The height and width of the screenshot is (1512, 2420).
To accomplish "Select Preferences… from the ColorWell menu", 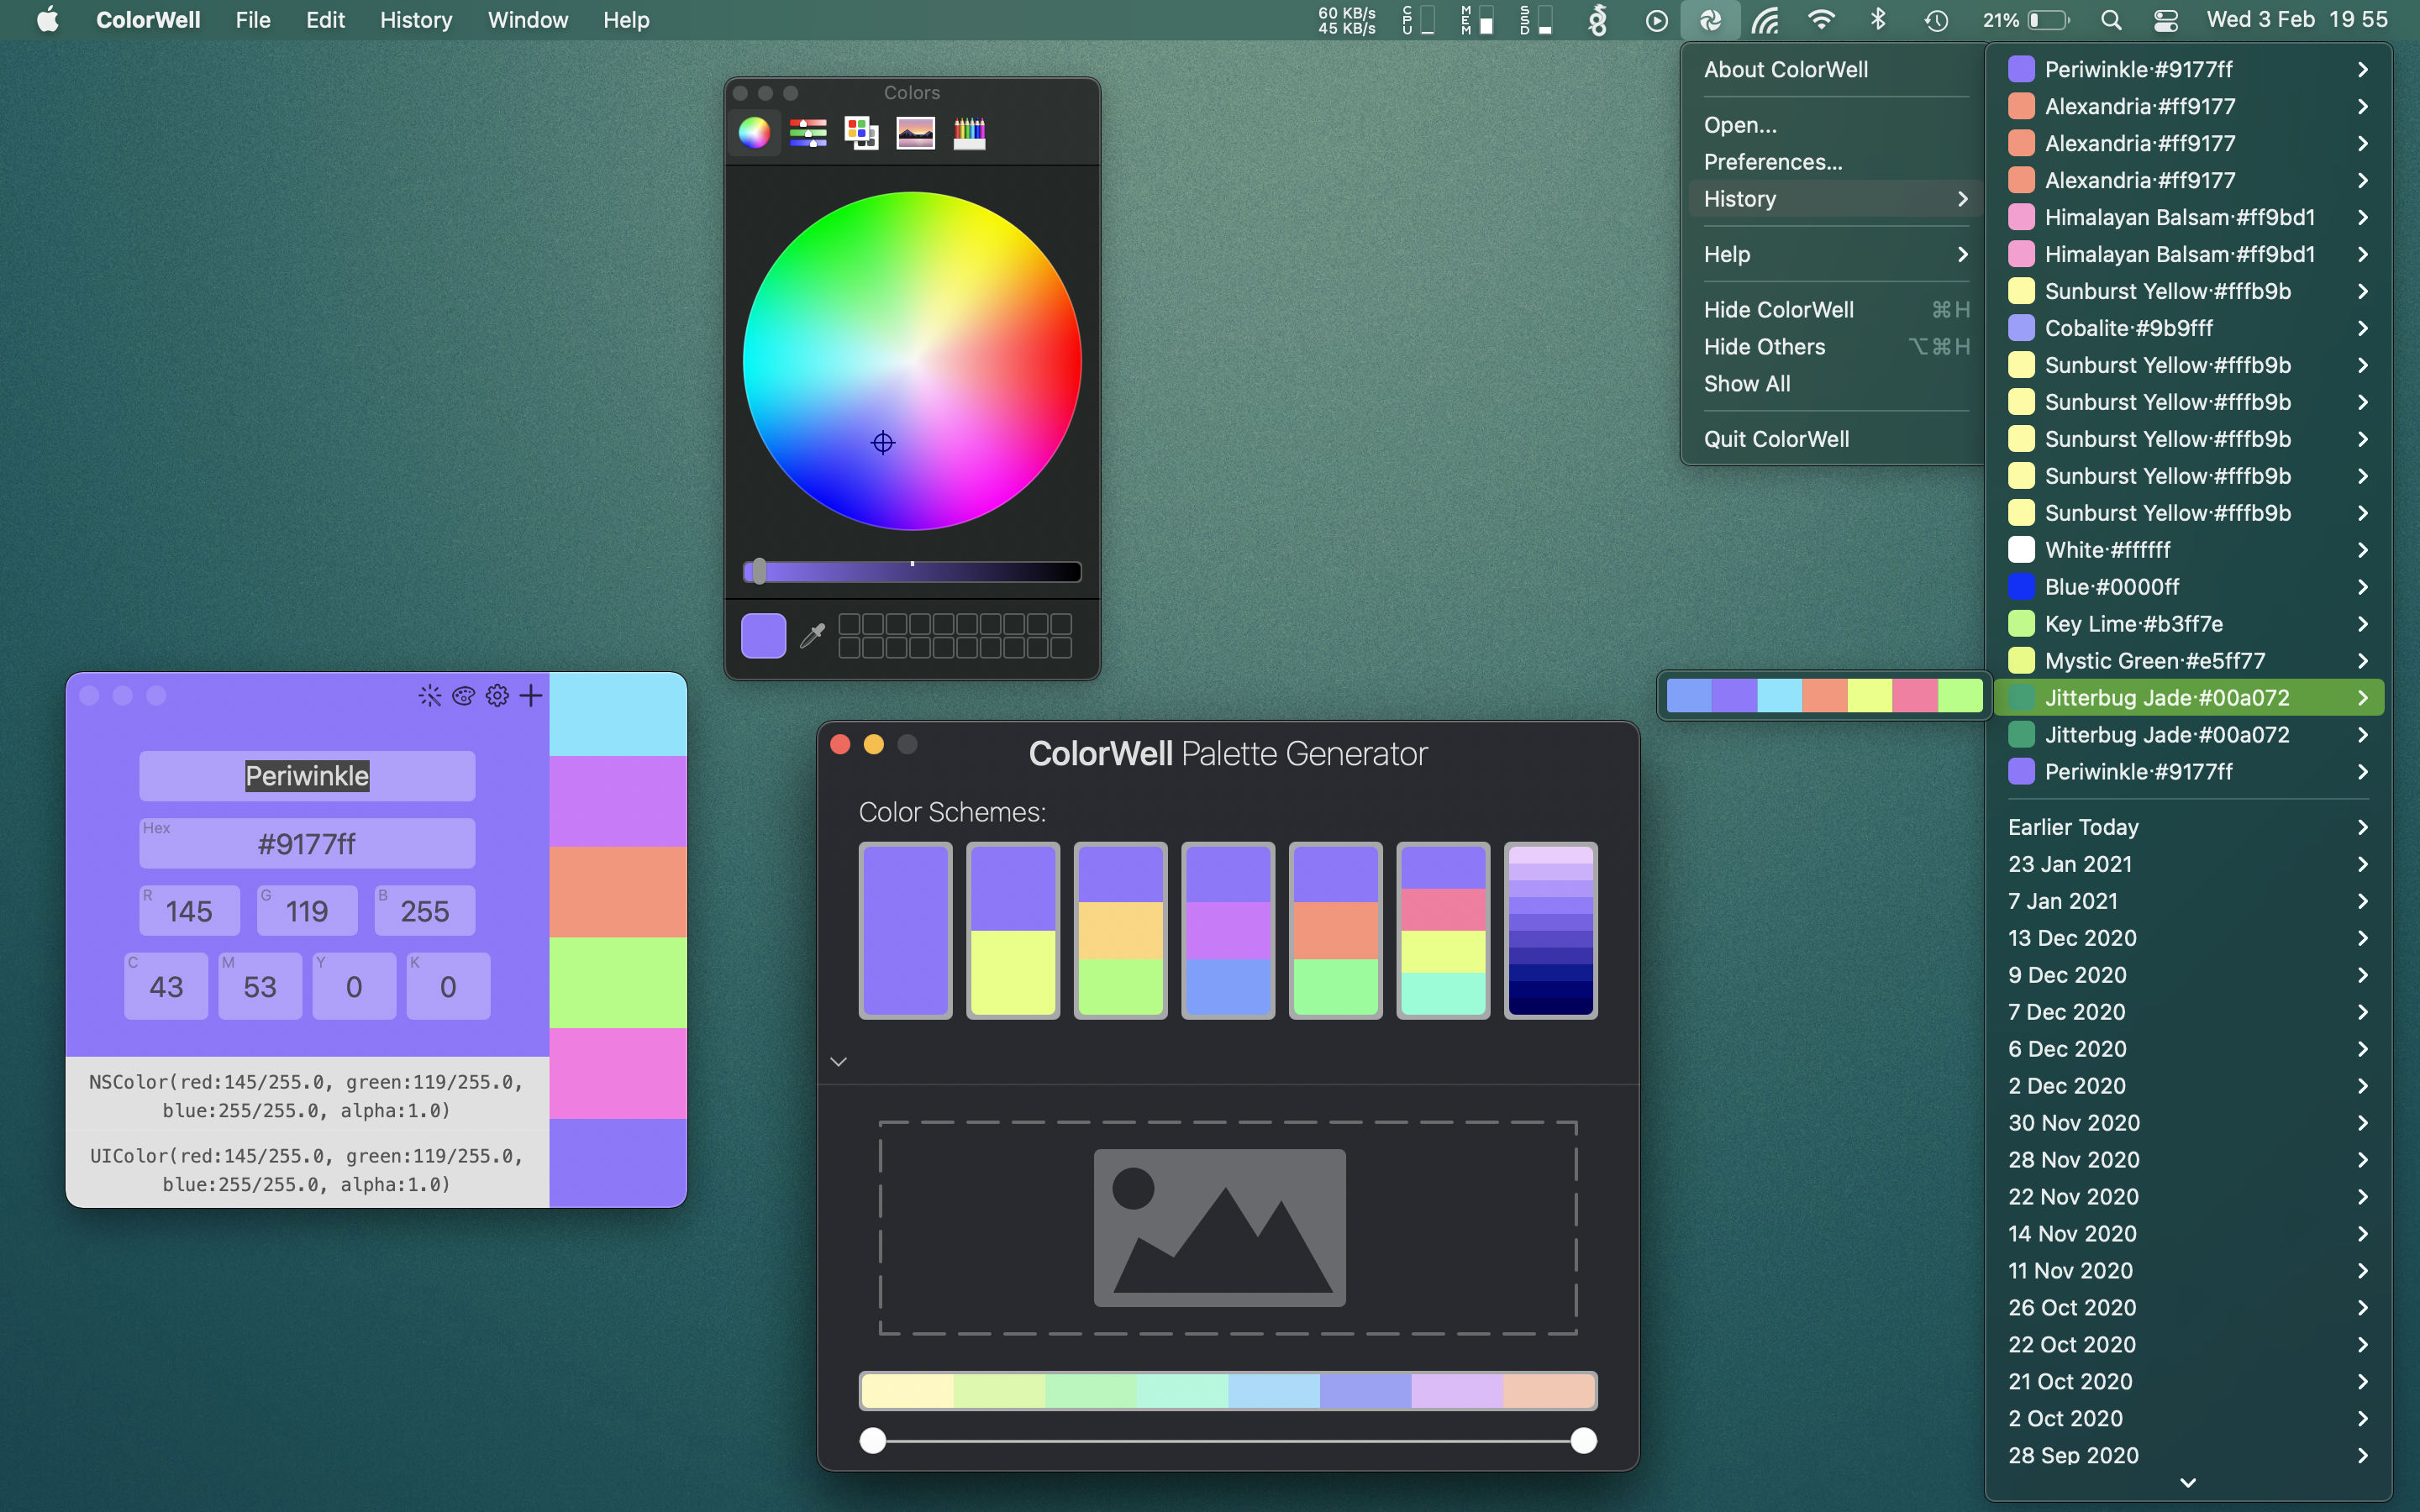I will (x=1772, y=162).
